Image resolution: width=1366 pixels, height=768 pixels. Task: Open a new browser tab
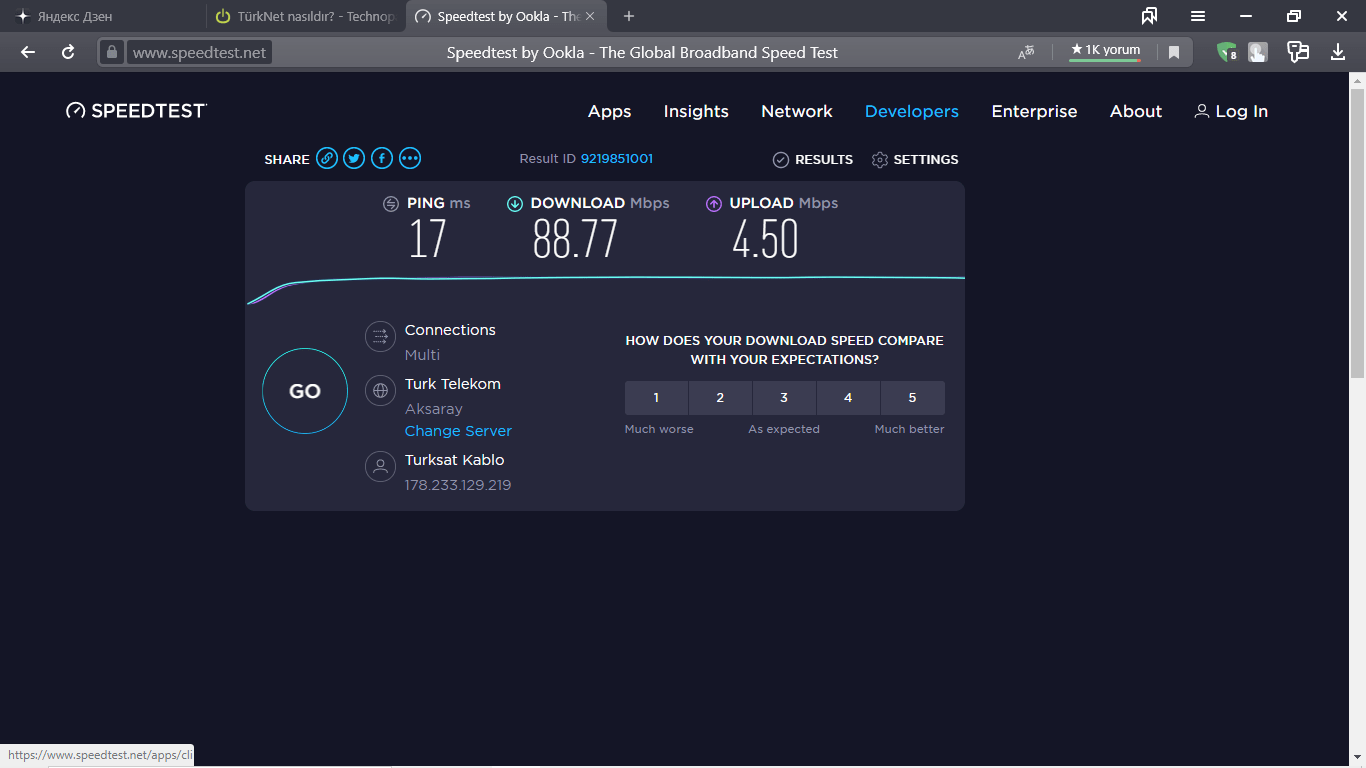click(629, 16)
